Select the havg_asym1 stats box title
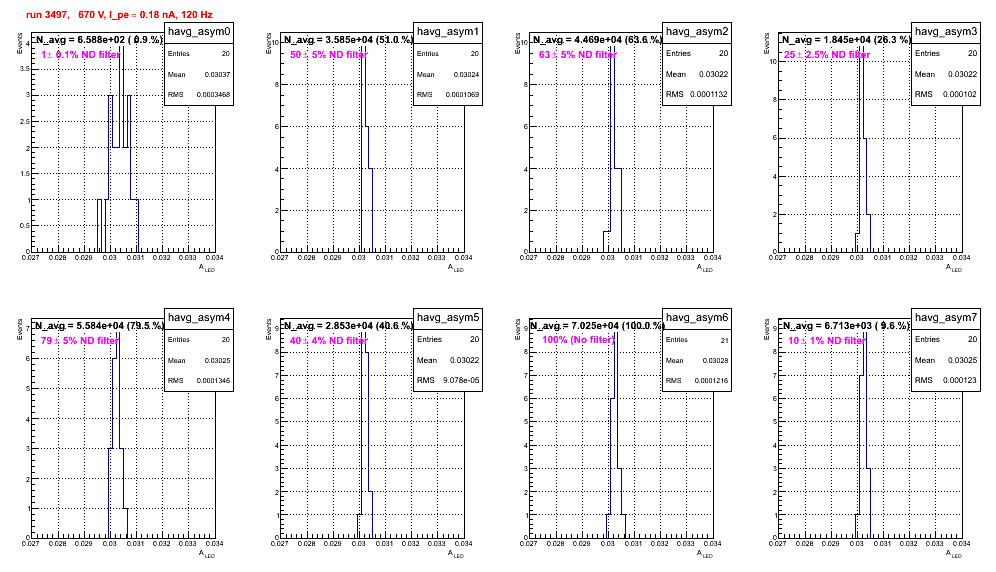 (x=448, y=32)
